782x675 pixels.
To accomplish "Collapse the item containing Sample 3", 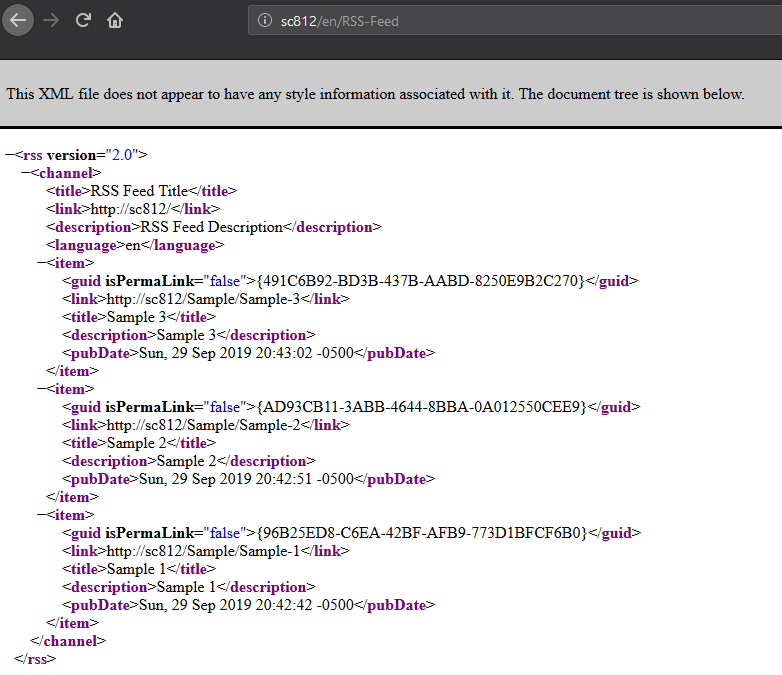I will tap(41, 263).
